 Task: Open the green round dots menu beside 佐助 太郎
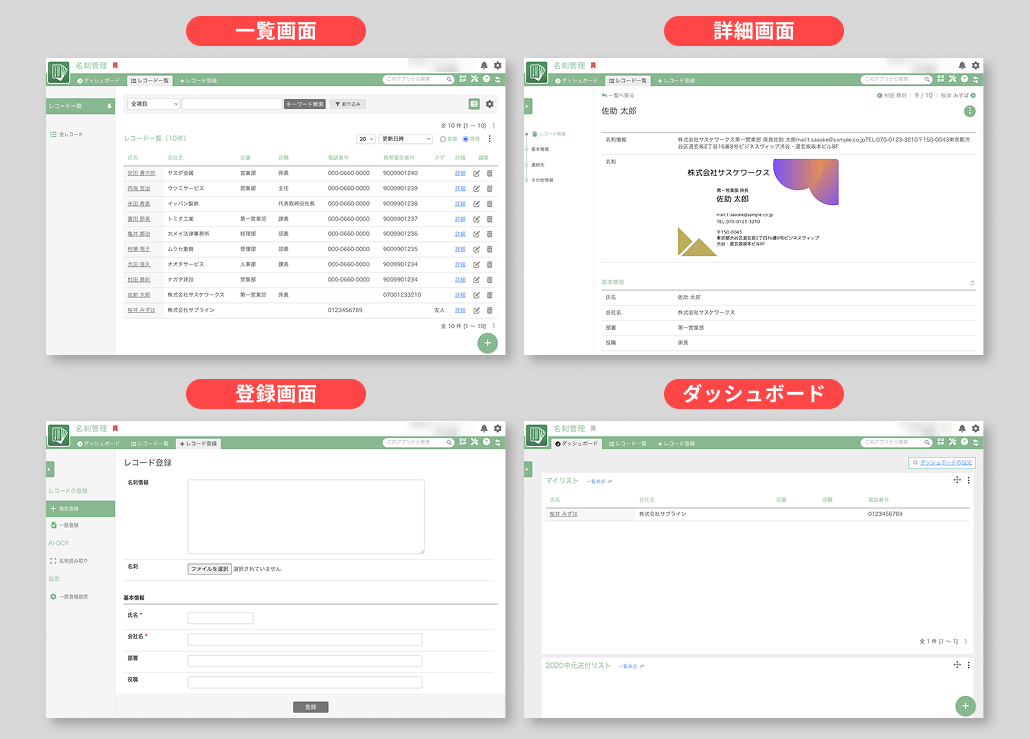tap(970, 111)
